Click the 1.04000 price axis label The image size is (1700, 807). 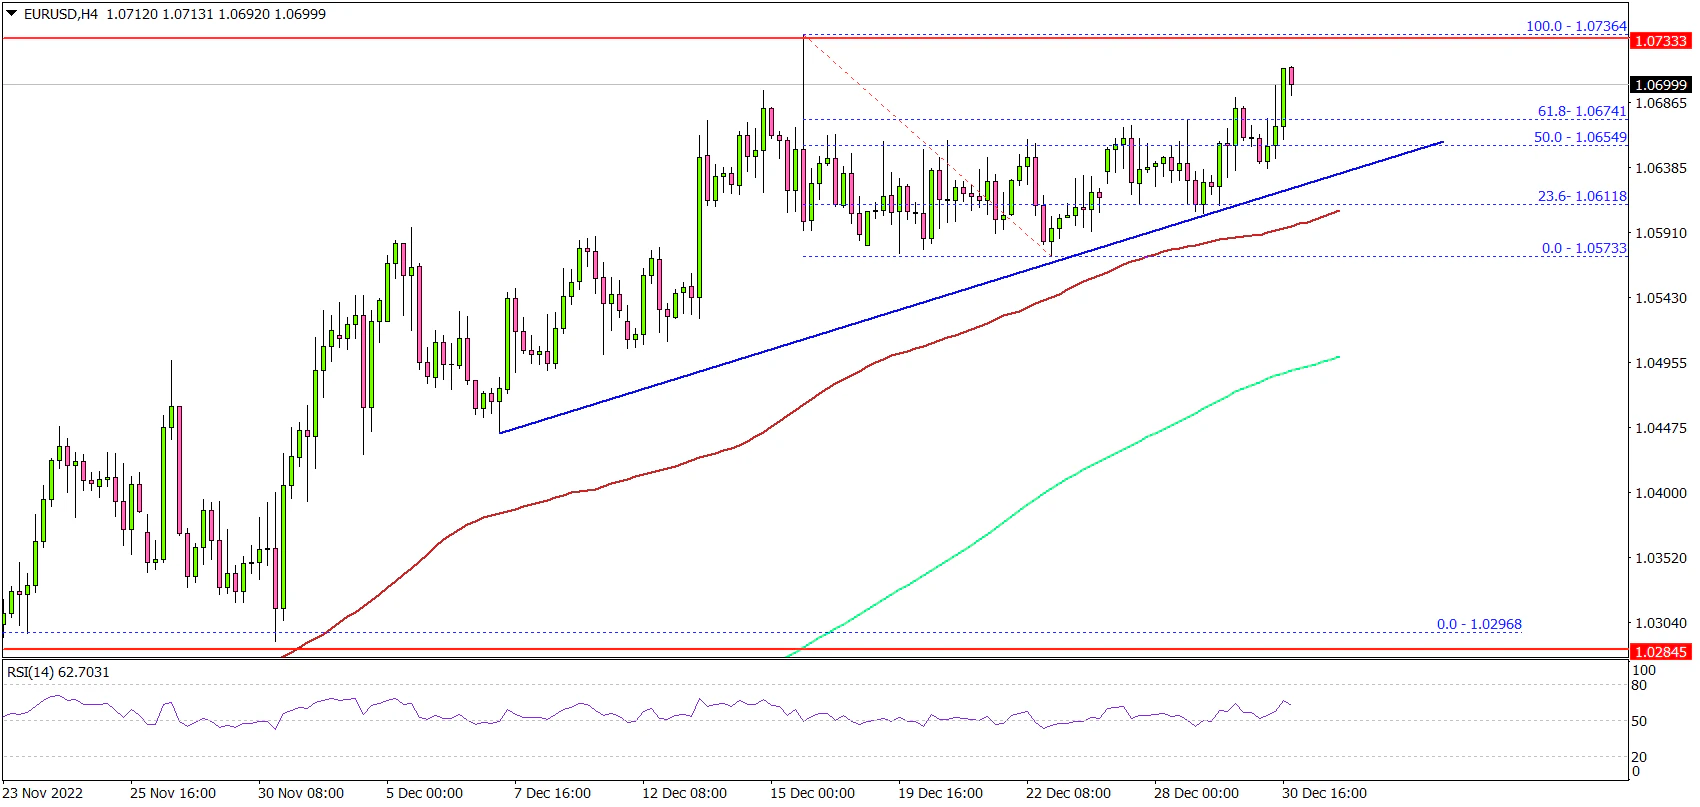tap(1660, 493)
